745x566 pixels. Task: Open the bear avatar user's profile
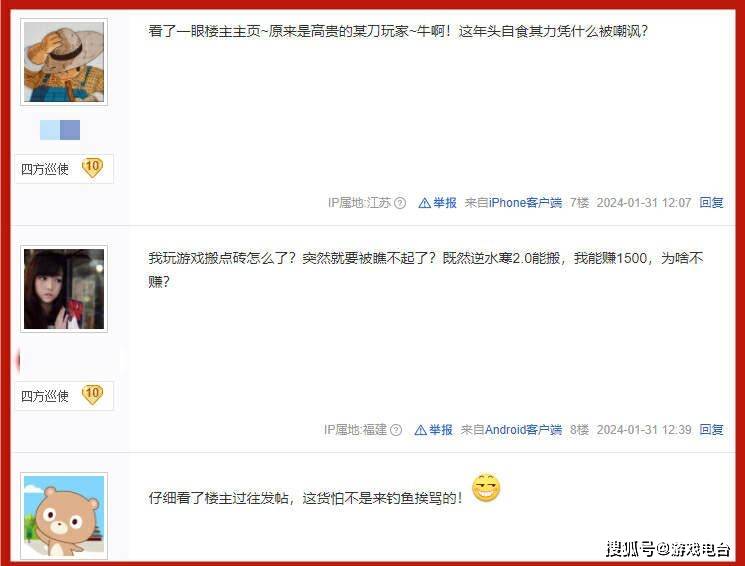click(64, 516)
